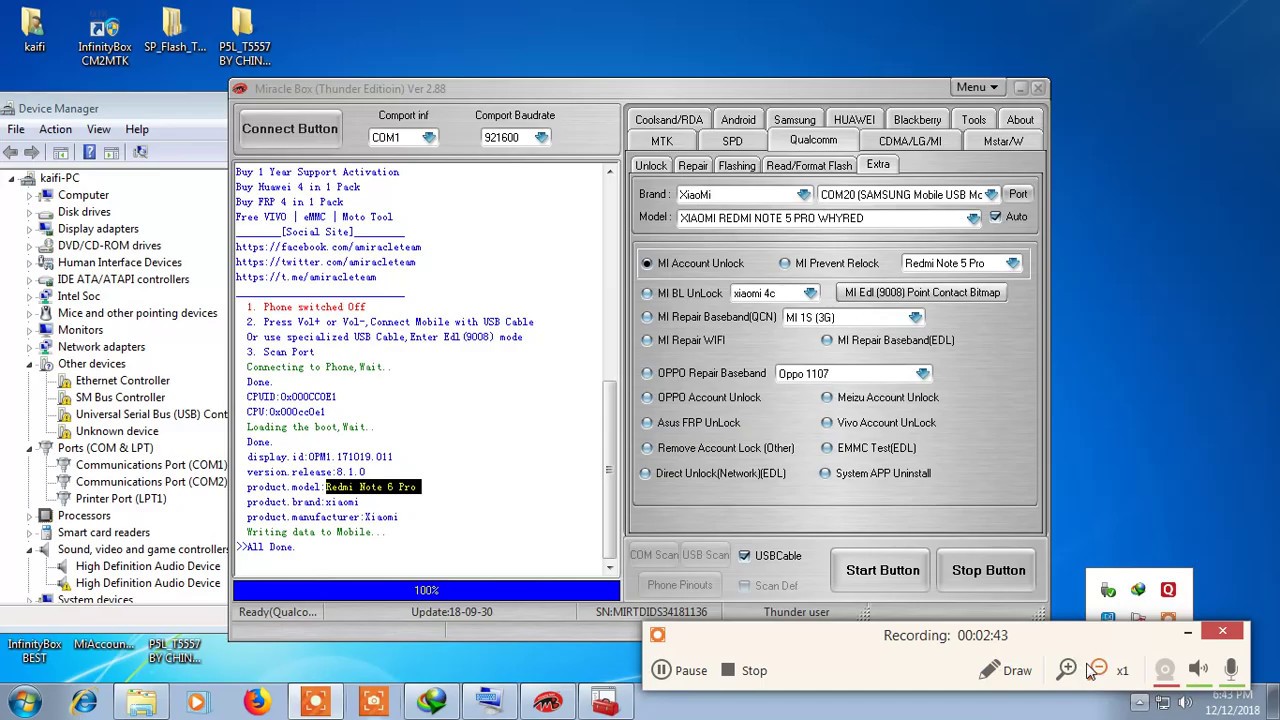Image resolution: width=1280 pixels, height=720 pixels.
Task: Select OPPO Repair Baseband radio button
Action: (647, 373)
